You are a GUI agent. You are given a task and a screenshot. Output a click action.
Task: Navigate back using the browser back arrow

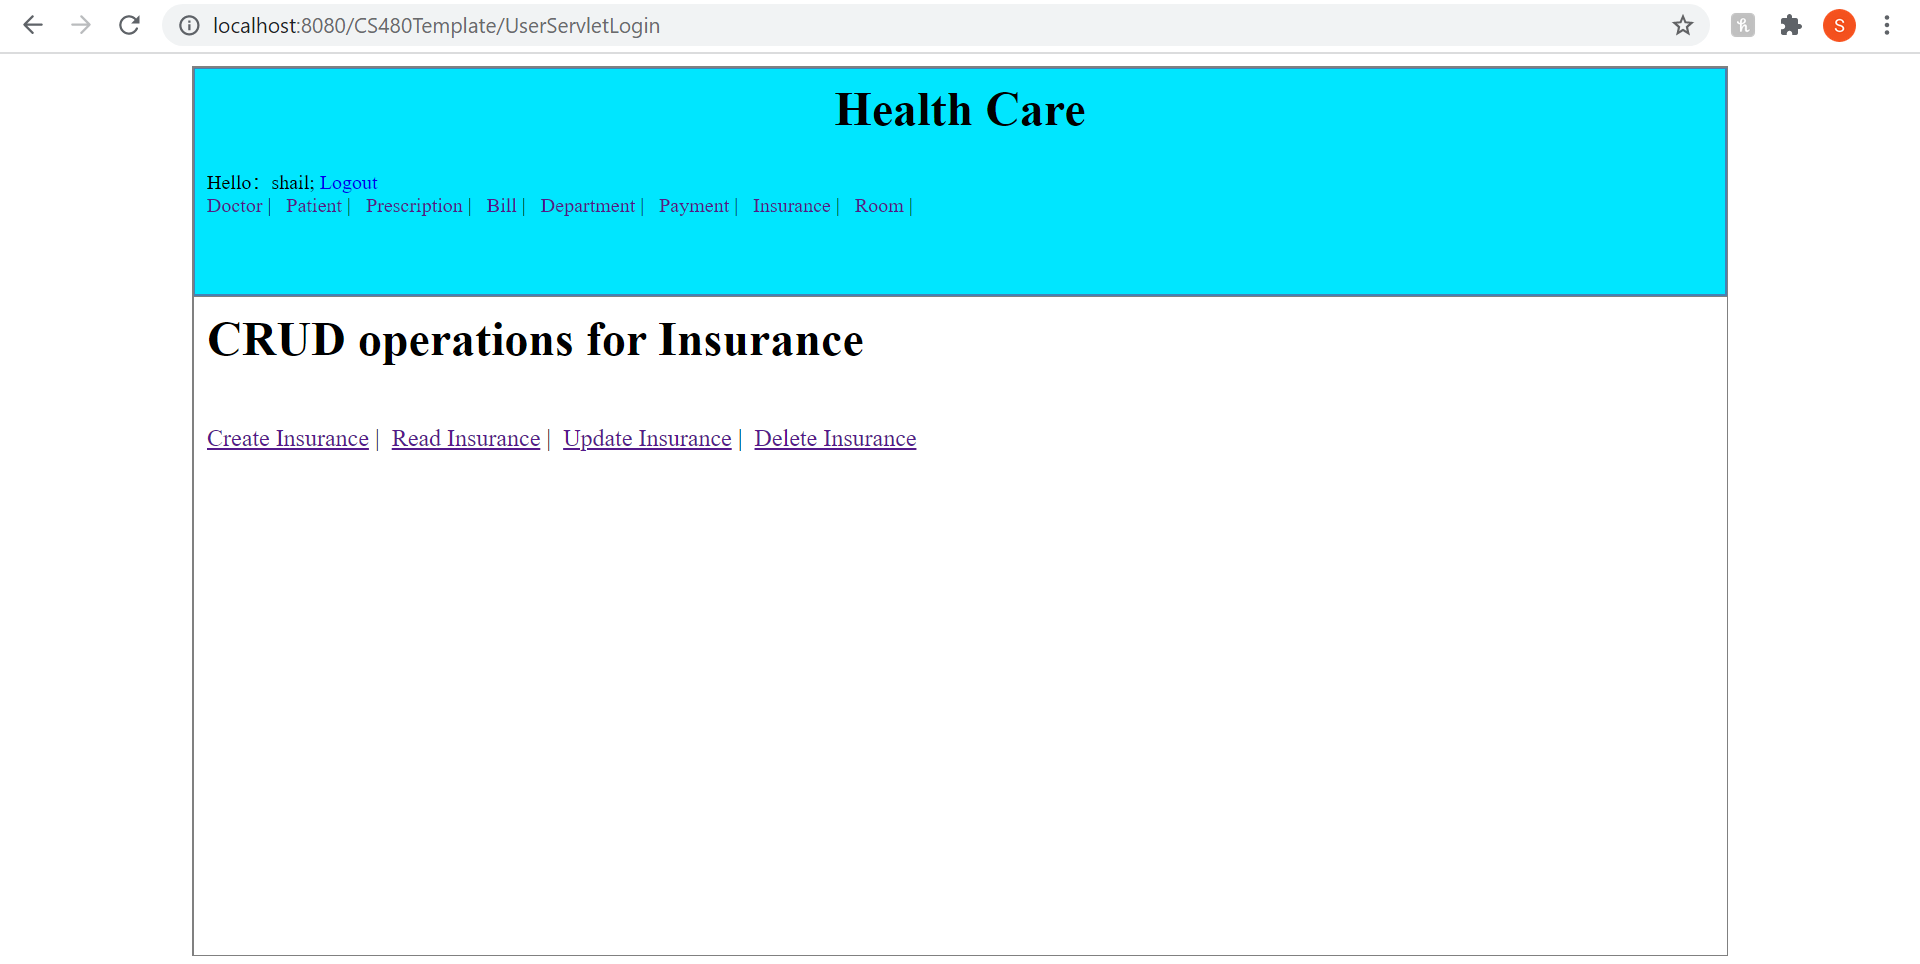(33, 25)
